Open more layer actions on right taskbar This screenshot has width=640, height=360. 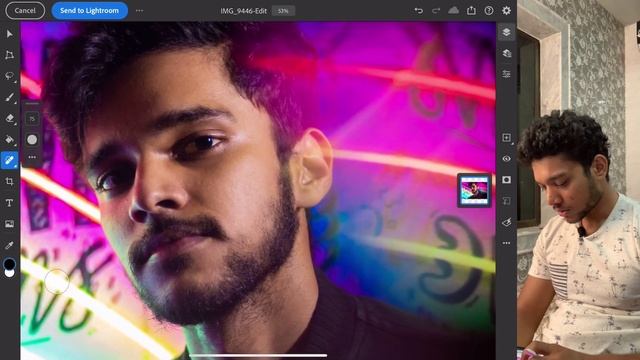(507, 243)
